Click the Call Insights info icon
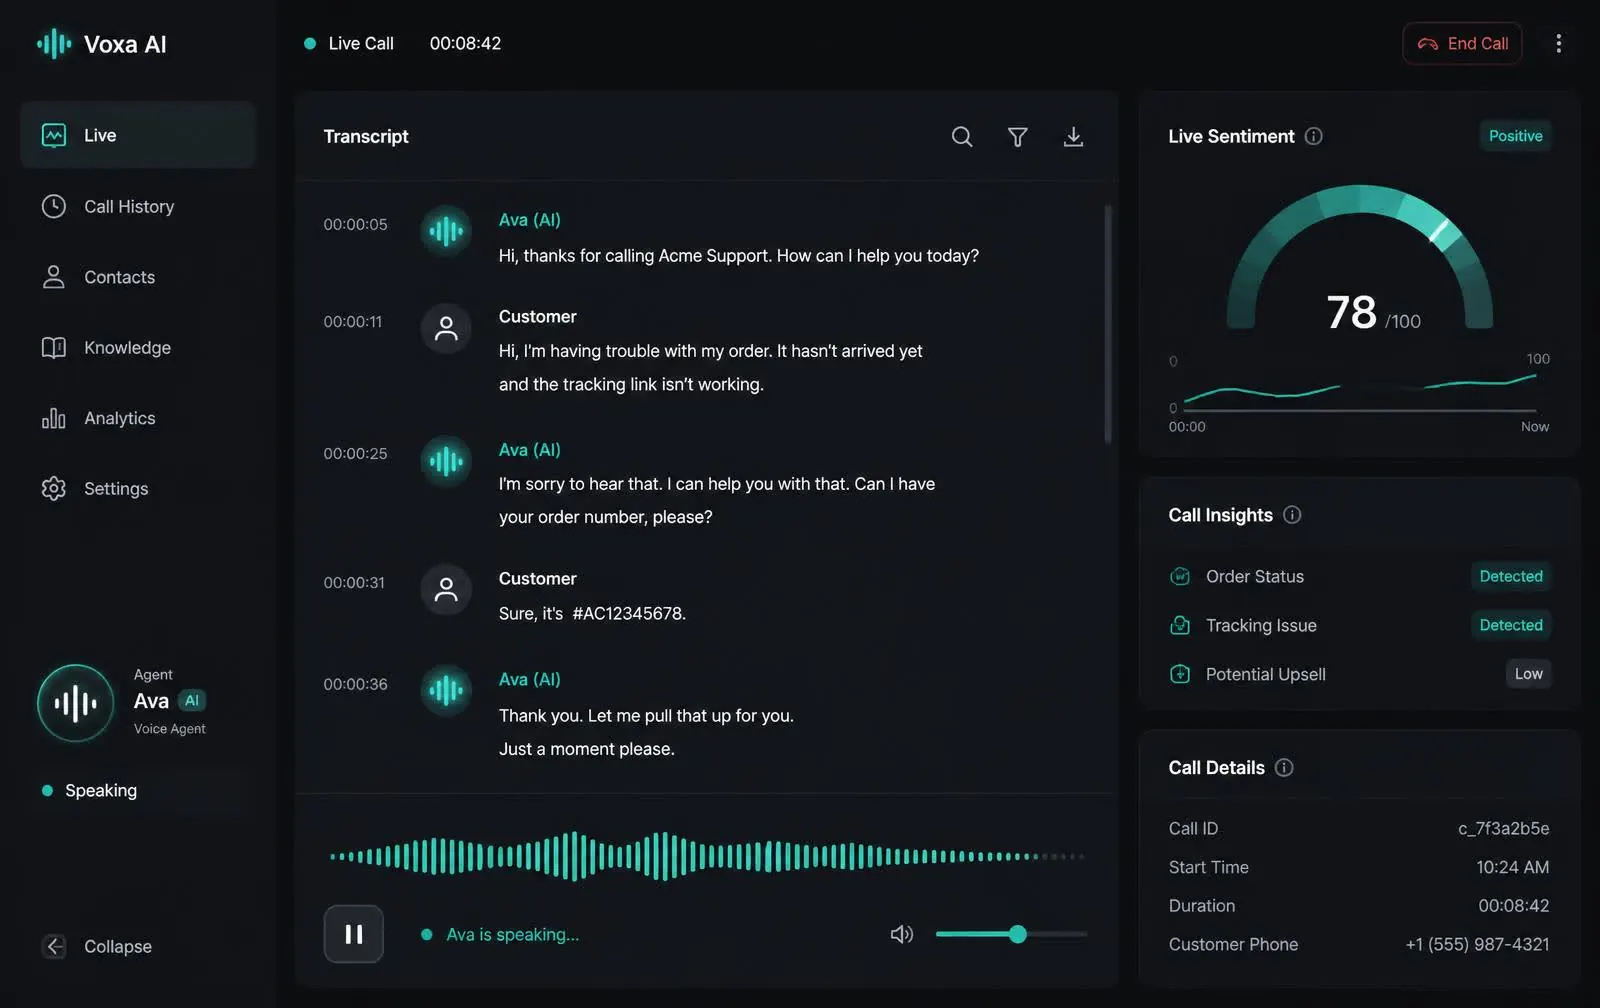The width and height of the screenshot is (1600, 1008). [x=1292, y=515]
